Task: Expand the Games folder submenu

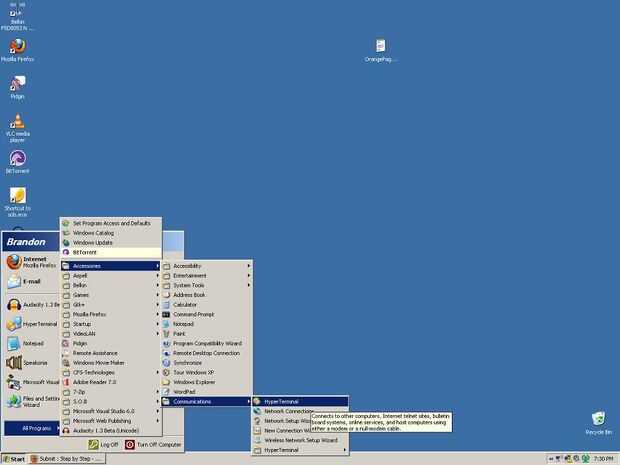Action: click(x=111, y=295)
